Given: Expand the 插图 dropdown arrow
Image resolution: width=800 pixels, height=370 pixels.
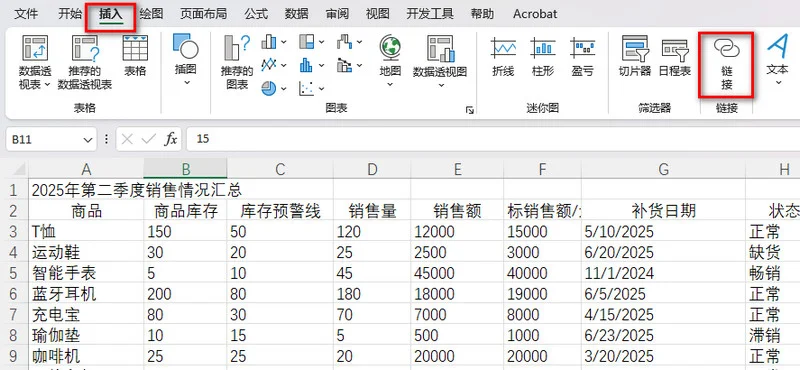Looking at the screenshot, I should (x=186, y=82).
